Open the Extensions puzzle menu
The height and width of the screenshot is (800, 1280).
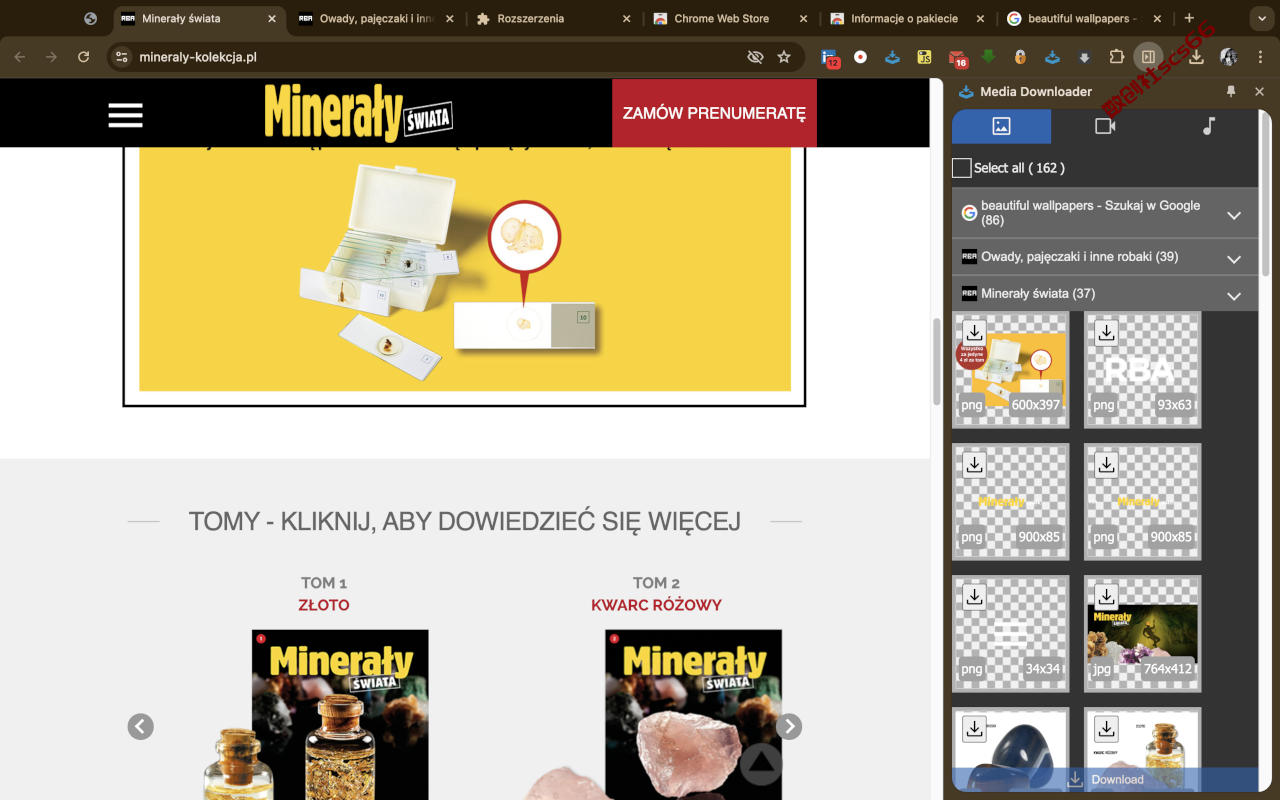(x=1117, y=57)
